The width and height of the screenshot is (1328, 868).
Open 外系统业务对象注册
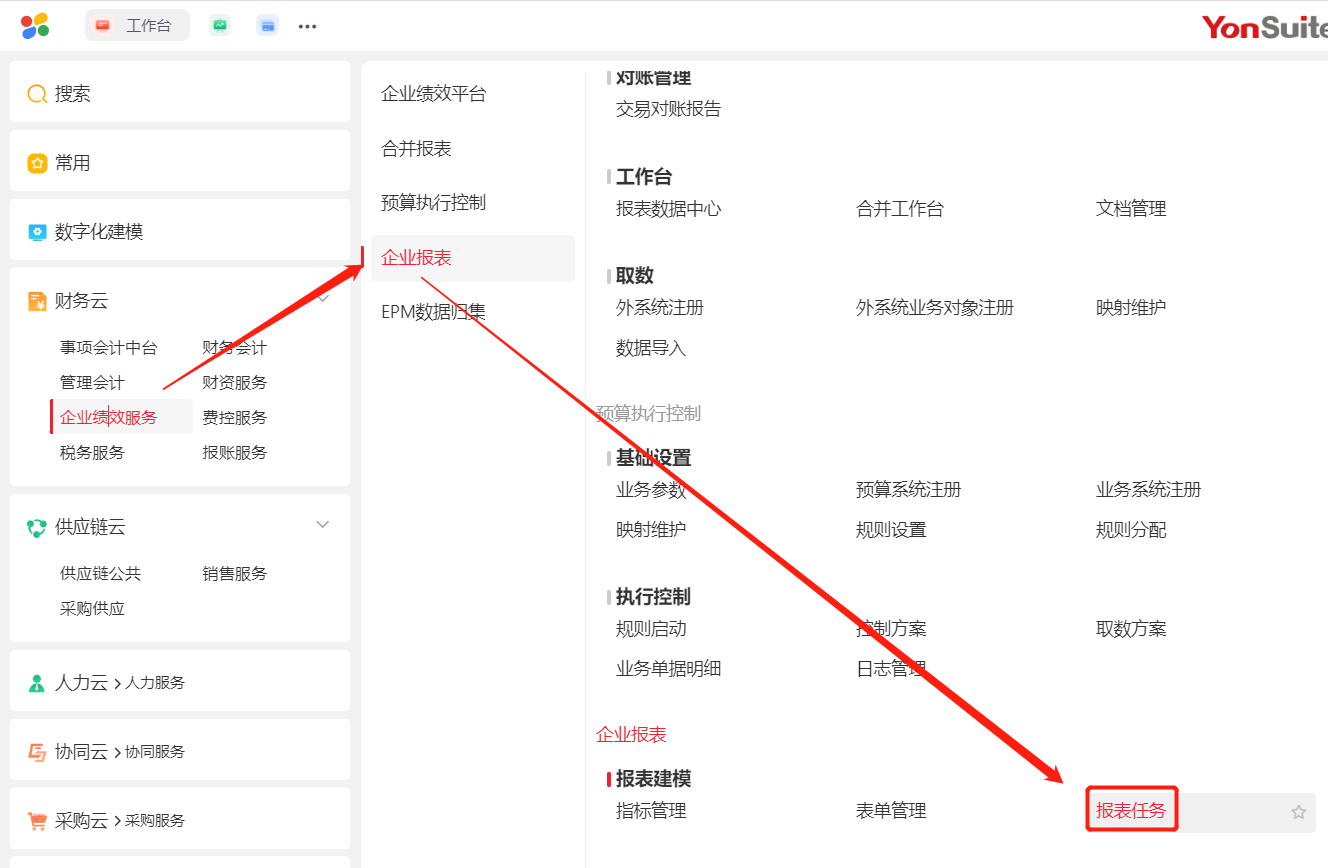point(935,308)
